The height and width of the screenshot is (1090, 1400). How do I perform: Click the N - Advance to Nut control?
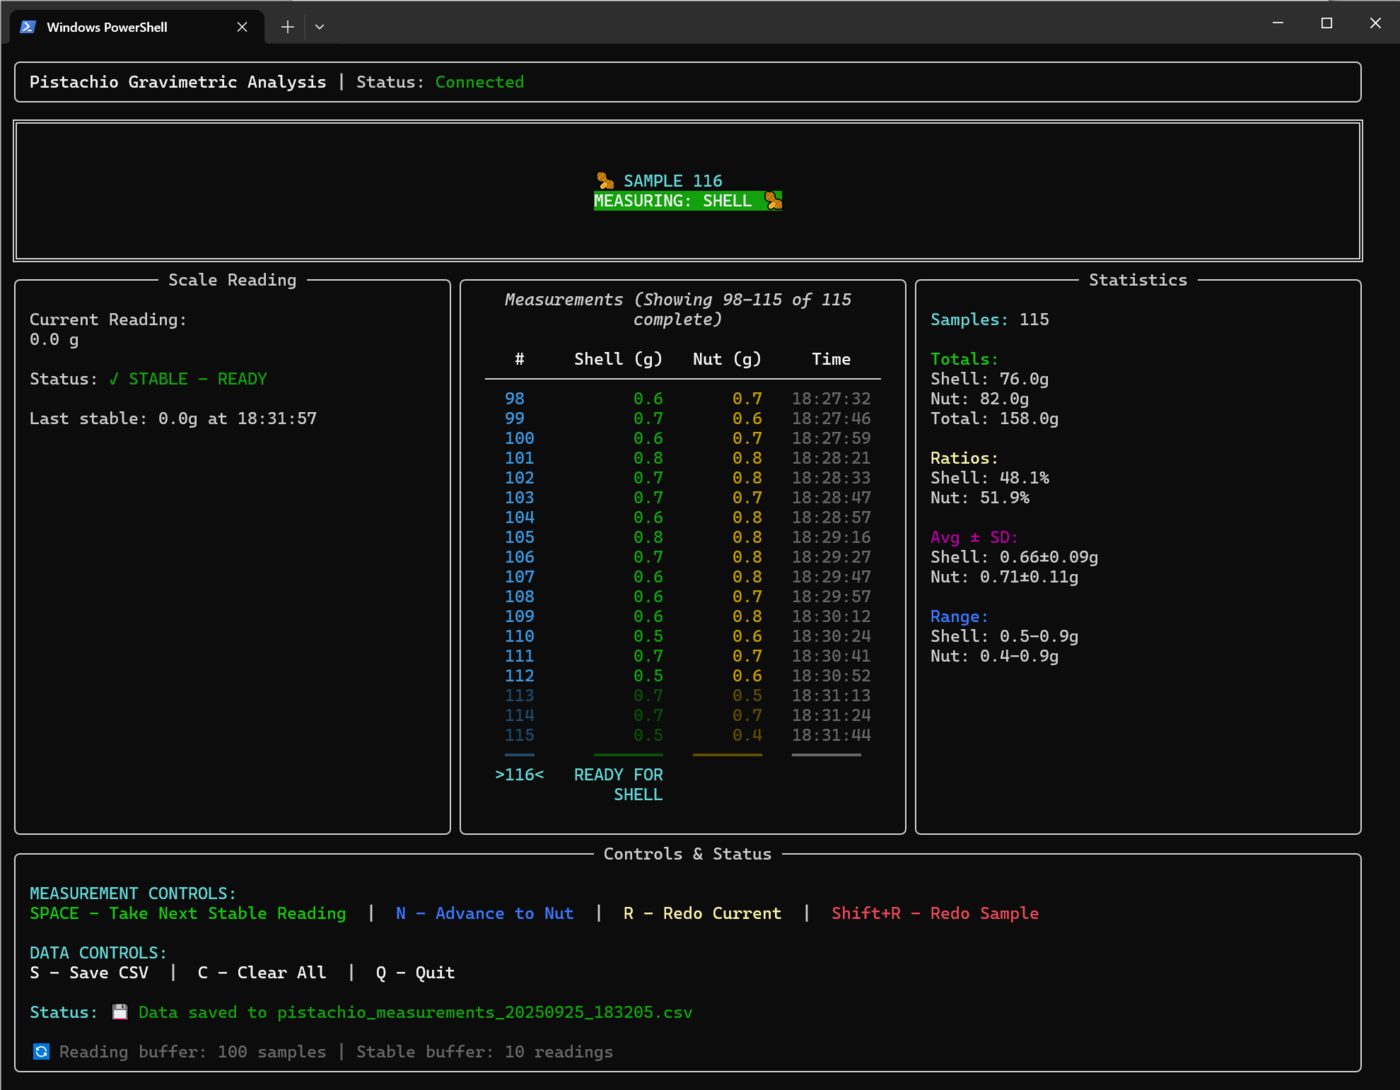484,913
